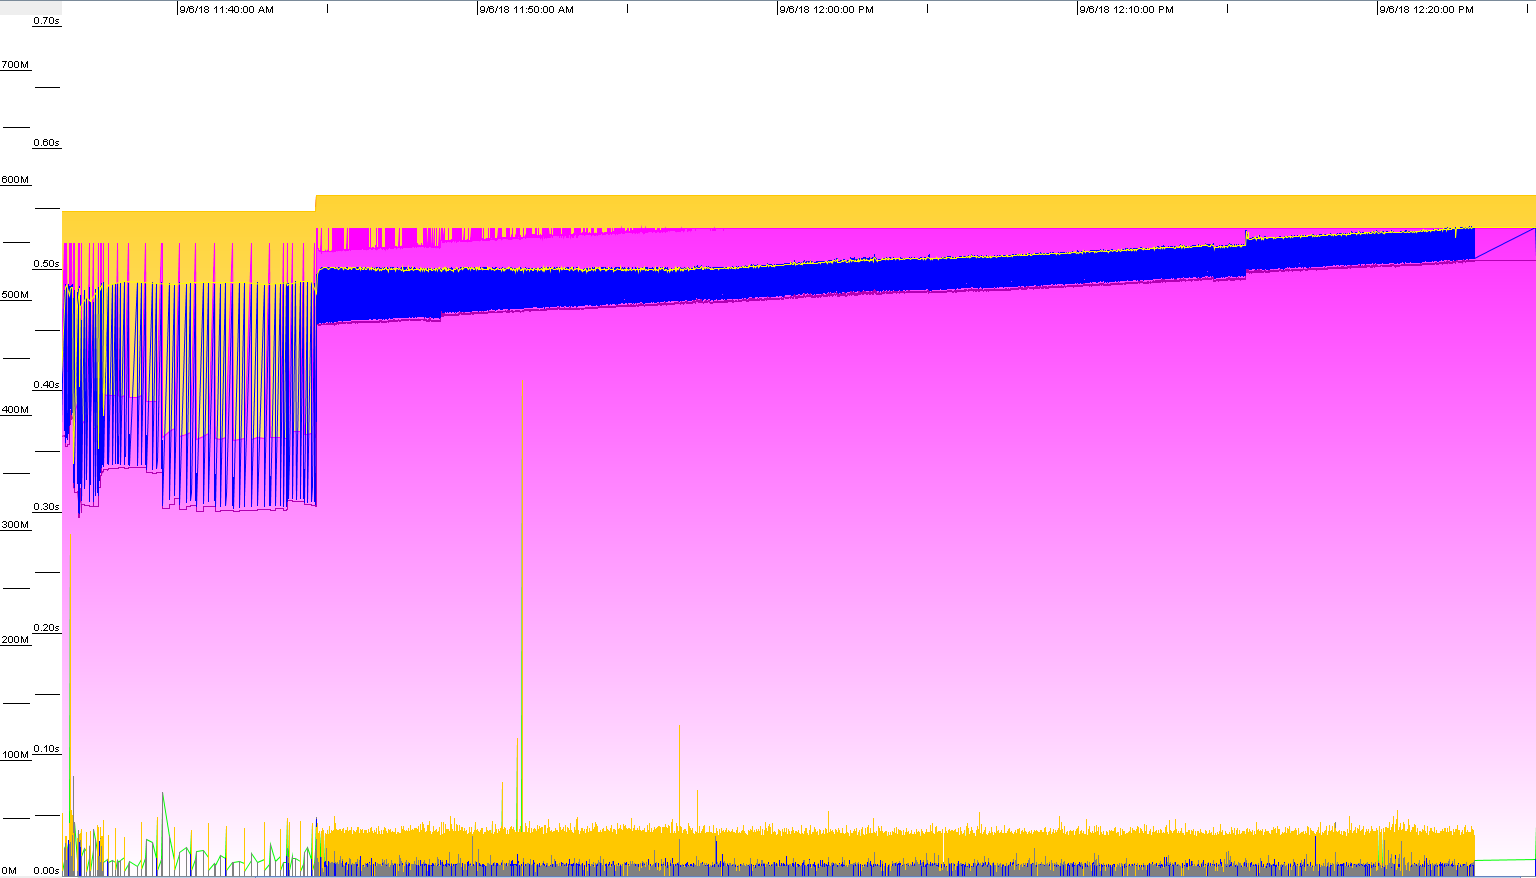Click the 11:50:00 AM timestamp label
The width and height of the screenshot is (1536, 878).
tap(526, 10)
